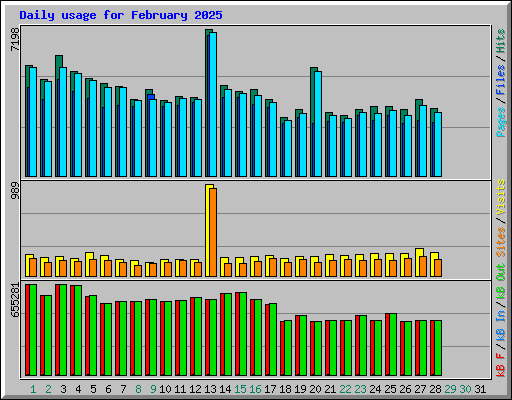Click day label 15 on the axis
This screenshot has height=400, width=512.
(x=240, y=389)
